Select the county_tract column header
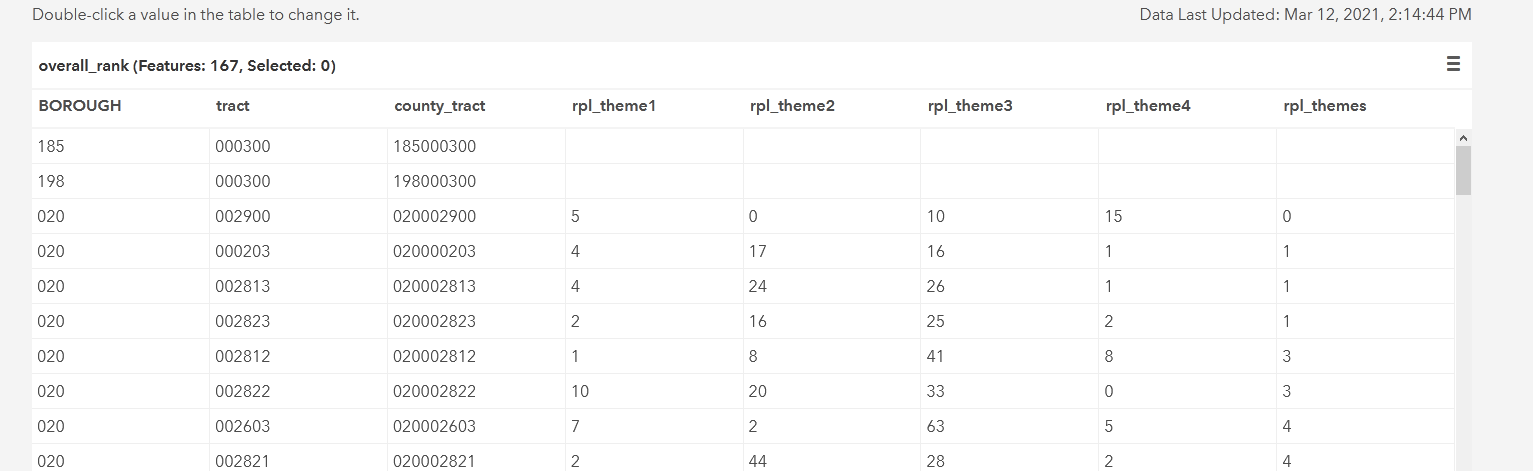Image resolution: width=1533 pixels, height=471 pixels. coord(440,106)
